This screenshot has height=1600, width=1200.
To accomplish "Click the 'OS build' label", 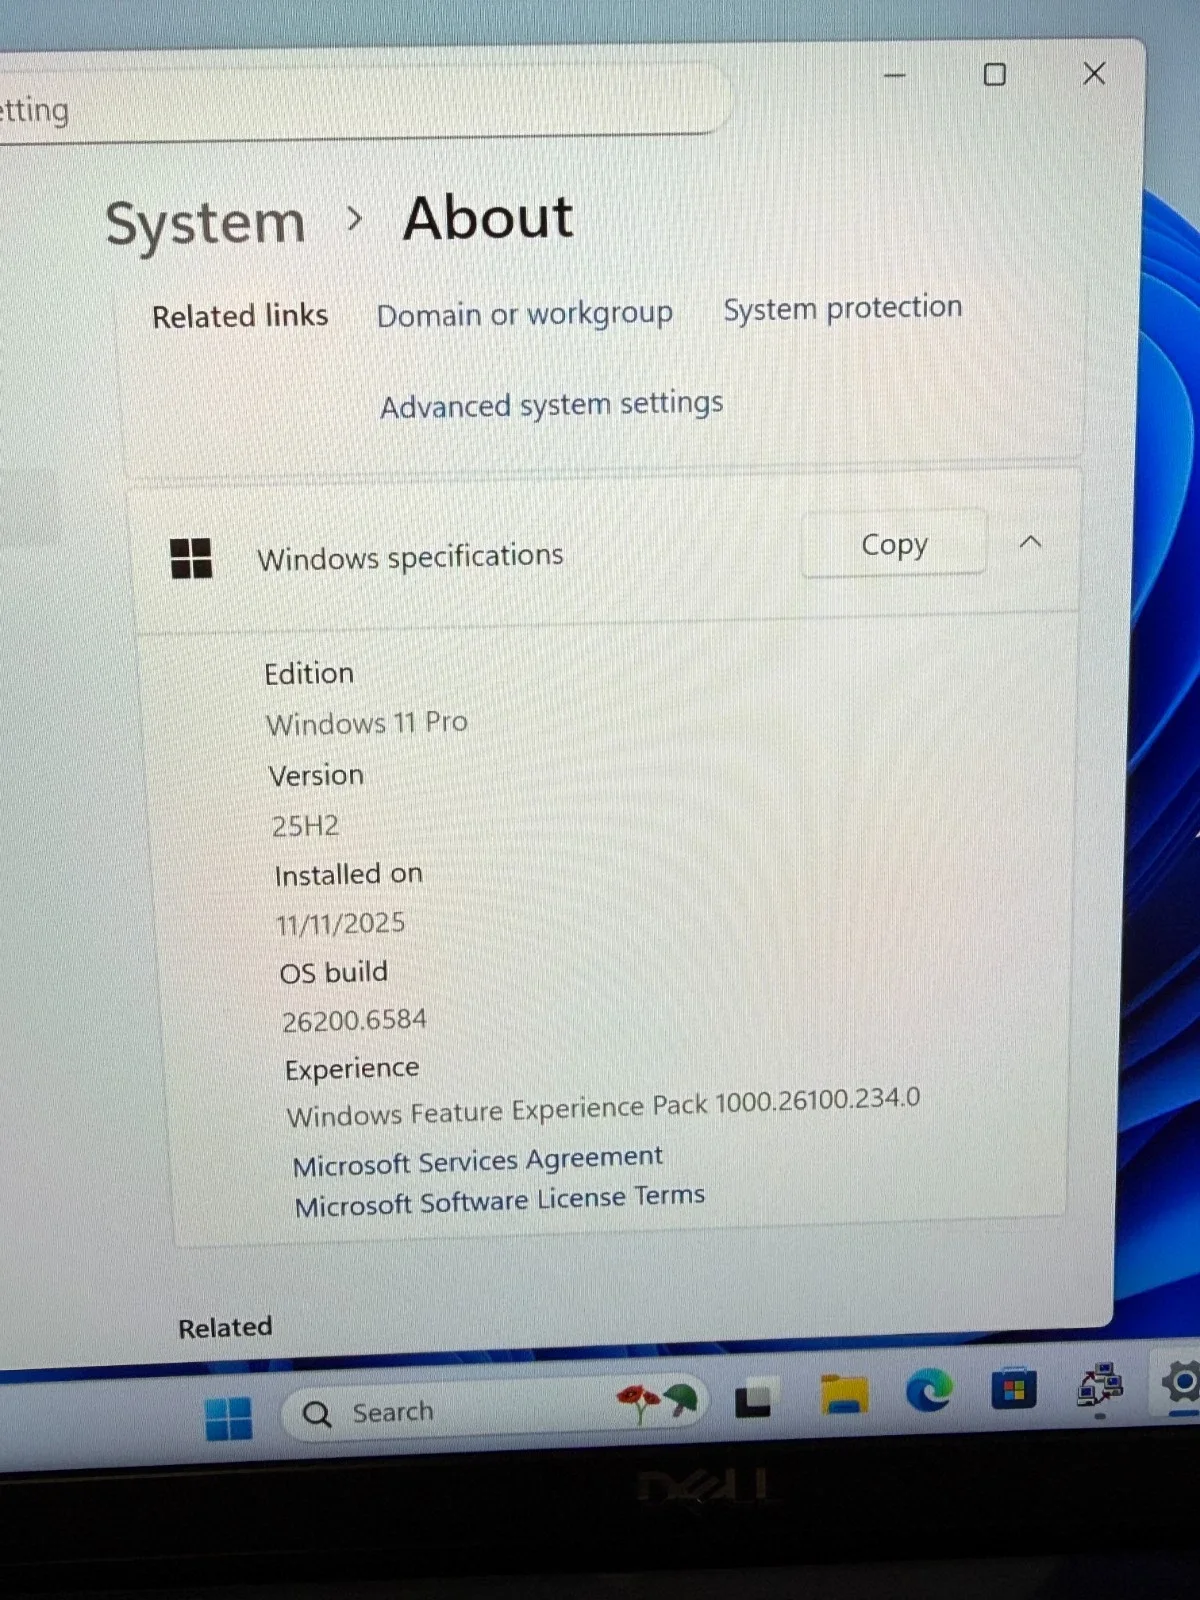I will pos(333,972).
